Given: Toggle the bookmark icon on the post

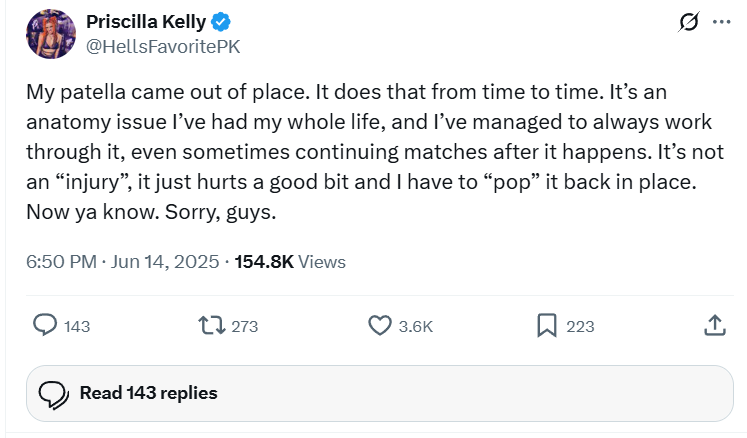Looking at the screenshot, I should [x=547, y=325].
